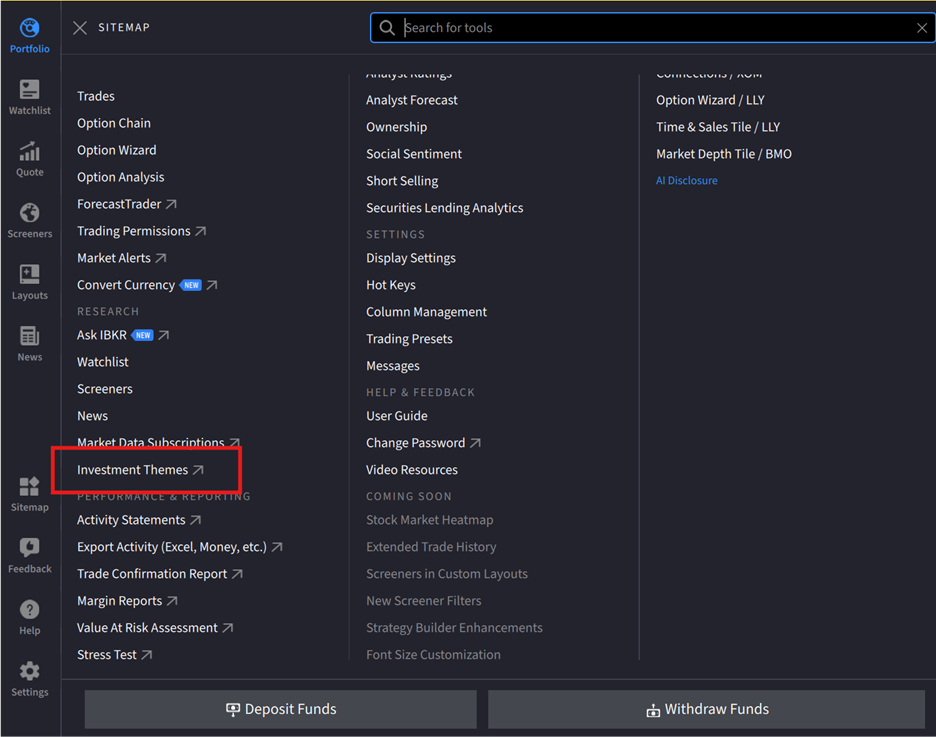Click the Deposit Funds button
The height and width of the screenshot is (737, 936).
(x=280, y=709)
